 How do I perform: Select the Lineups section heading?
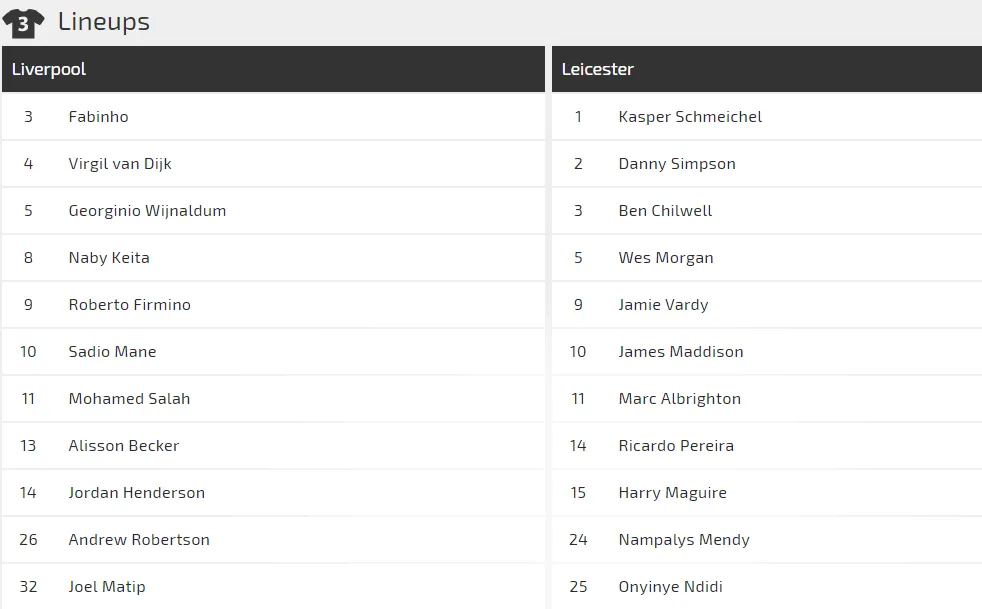[104, 21]
